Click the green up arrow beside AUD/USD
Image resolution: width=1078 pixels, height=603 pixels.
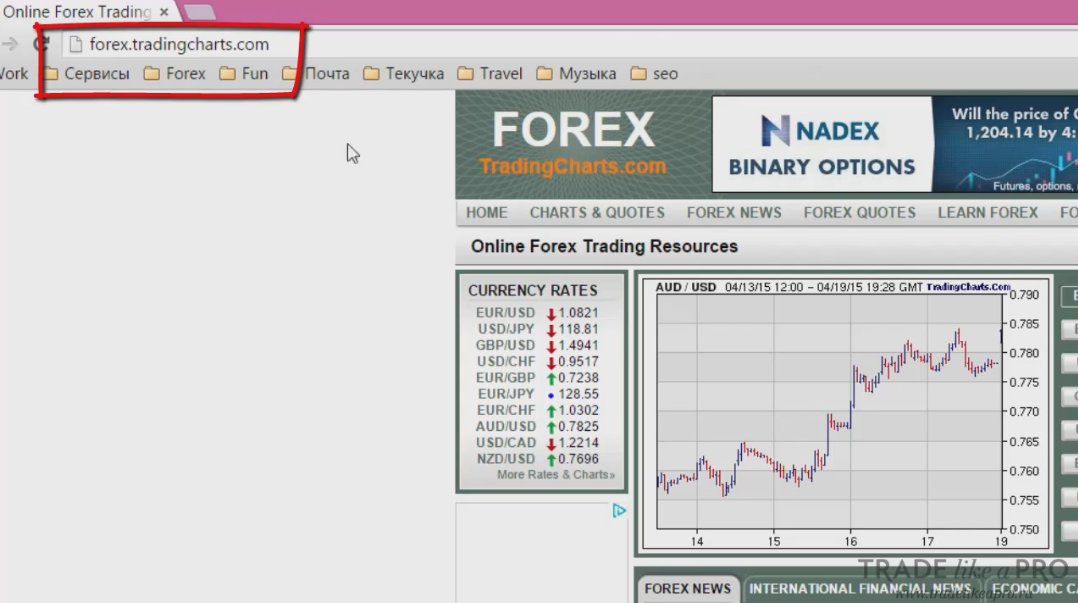[x=551, y=428]
